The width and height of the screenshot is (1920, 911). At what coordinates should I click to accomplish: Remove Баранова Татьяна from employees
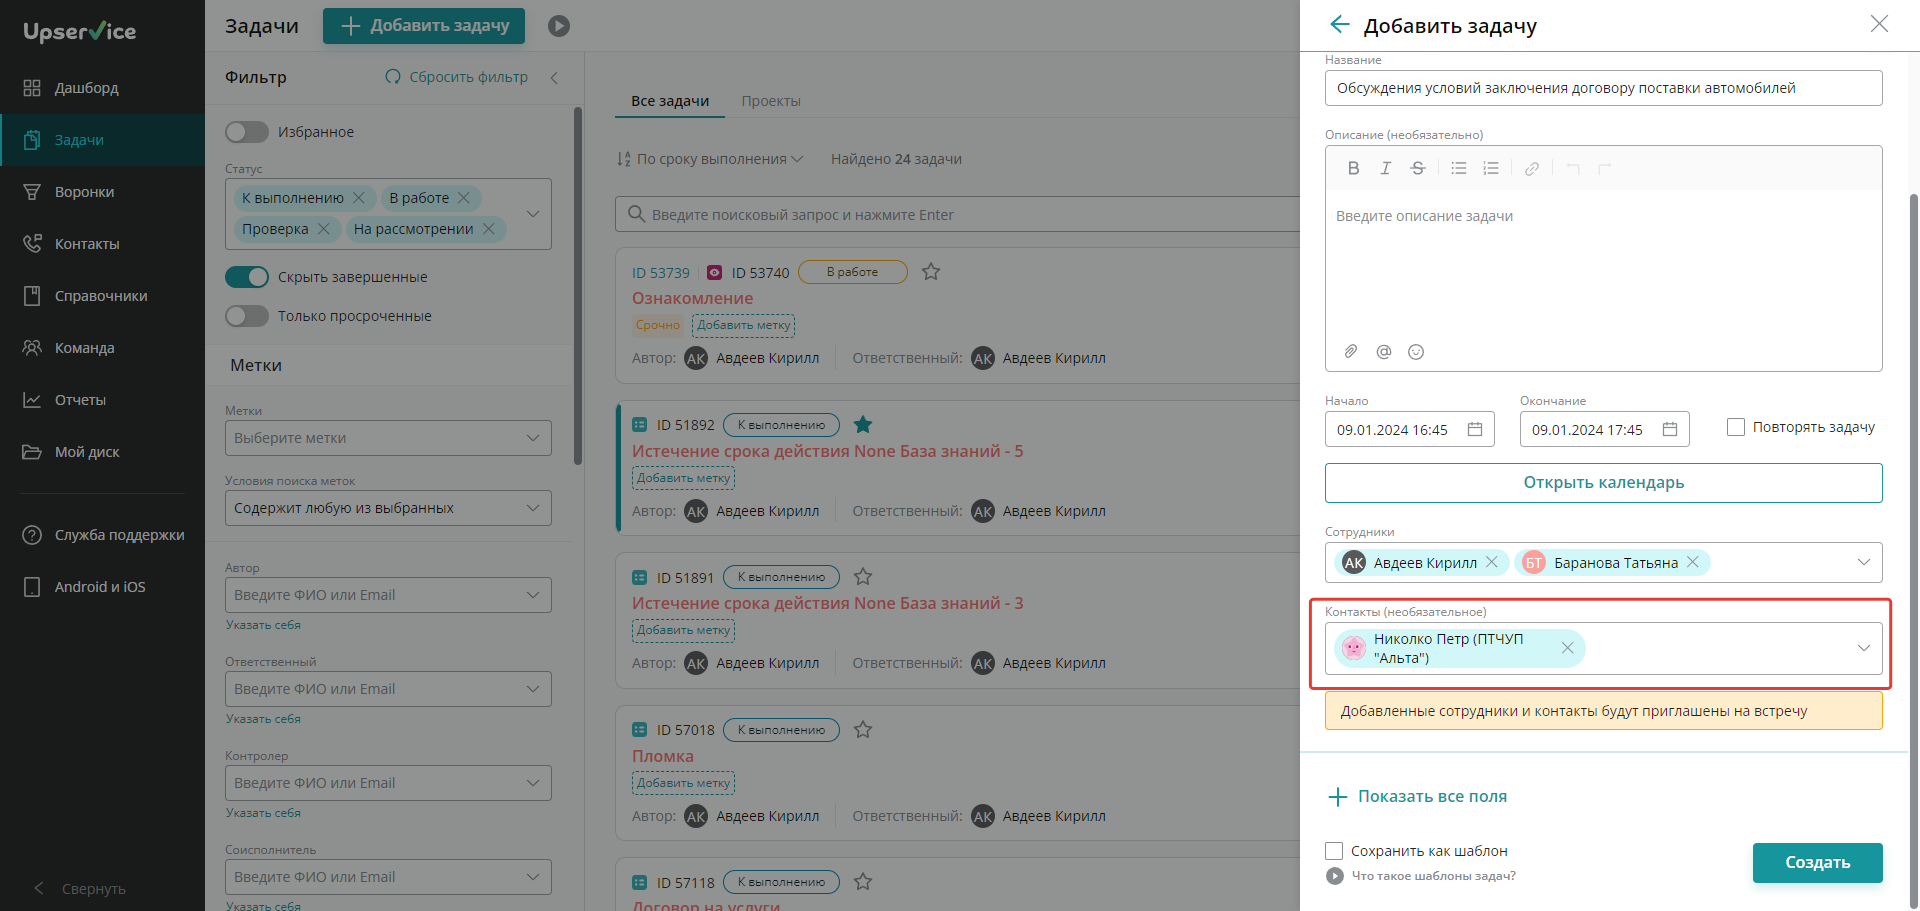[1692, 562]
